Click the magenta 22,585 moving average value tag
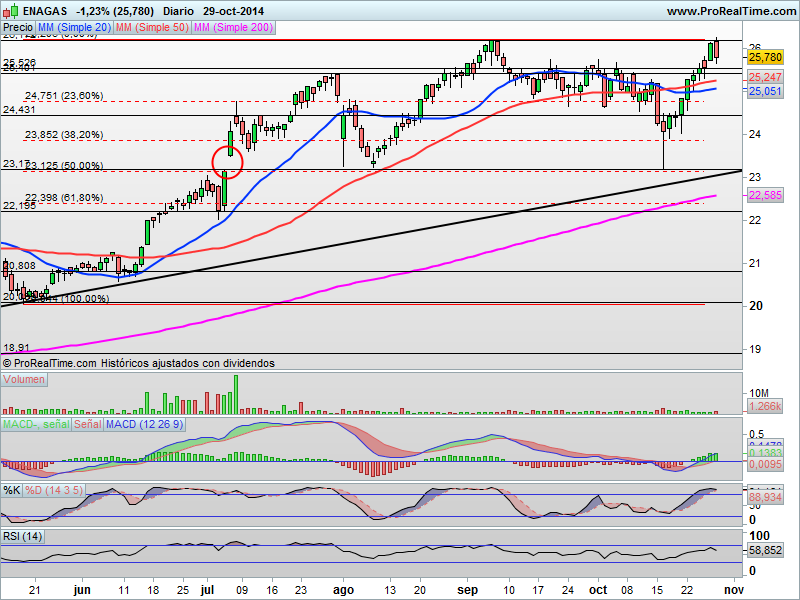This screenshot has height=600, width=800. tap(765, 195)
